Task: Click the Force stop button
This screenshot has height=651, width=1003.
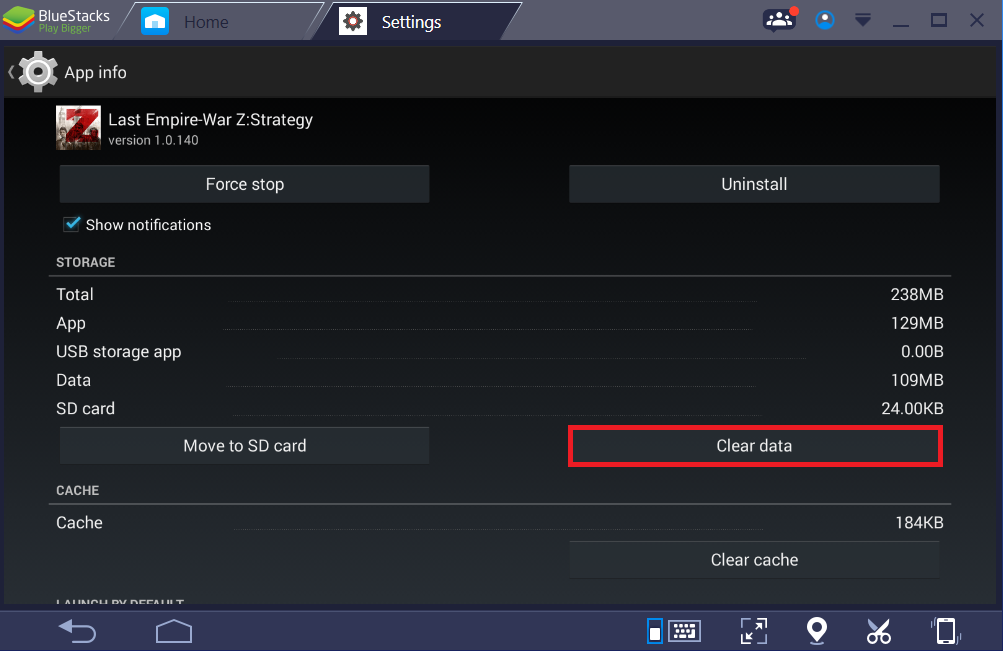Action: point(244,184)
